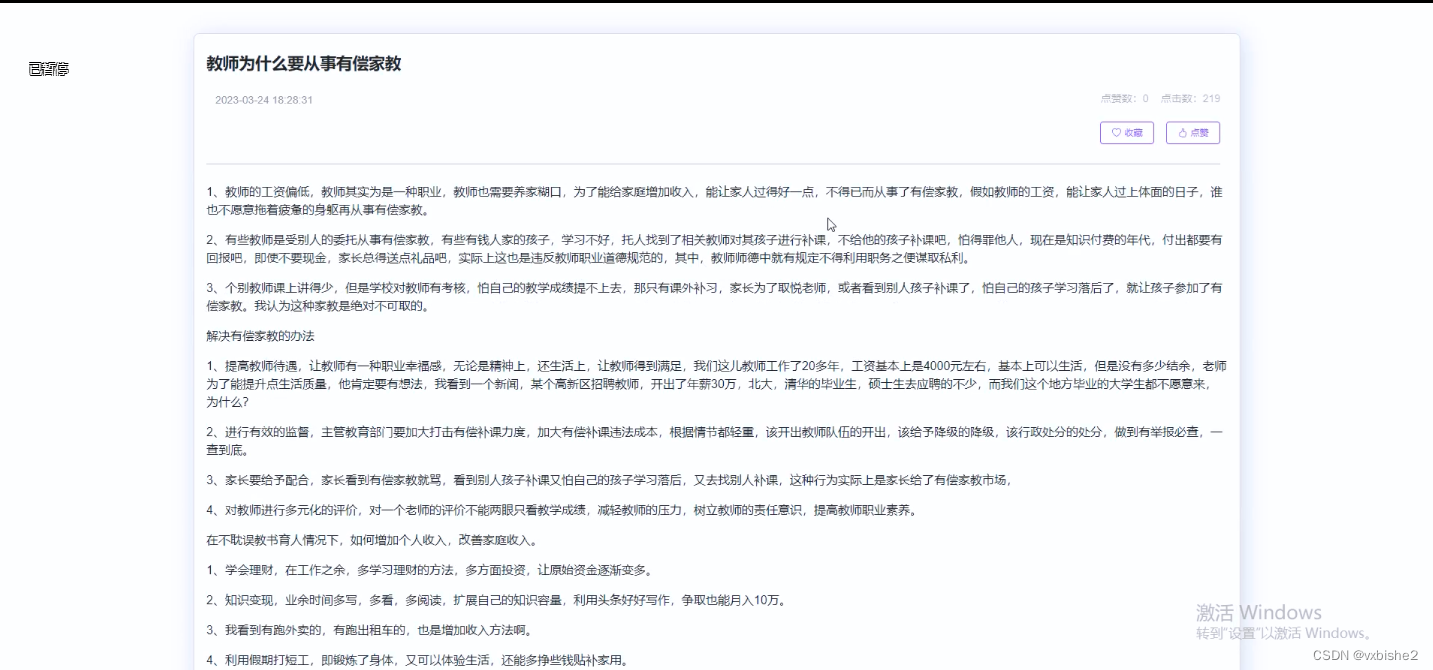1433x670 pixels.
Task: Click the line 1、学会理财
Action: 429,571
